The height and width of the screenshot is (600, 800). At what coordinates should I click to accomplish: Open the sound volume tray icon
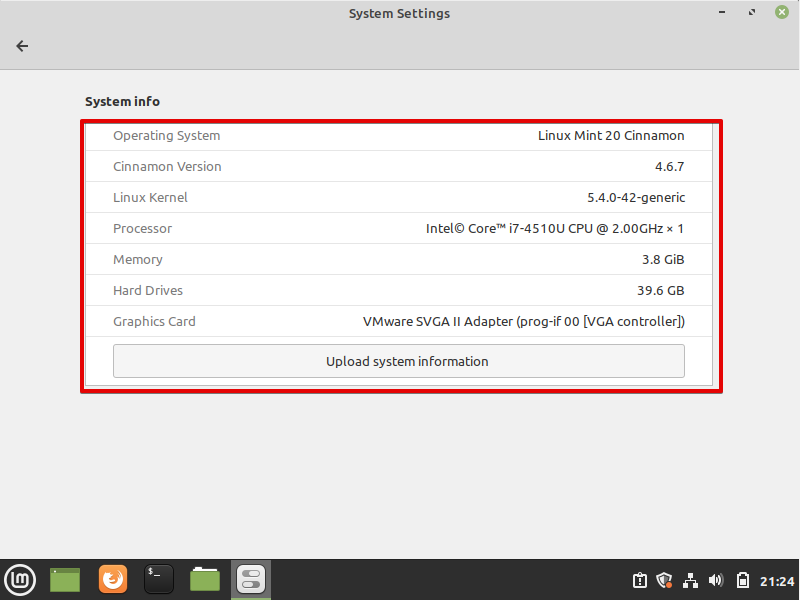coord(716,581)
